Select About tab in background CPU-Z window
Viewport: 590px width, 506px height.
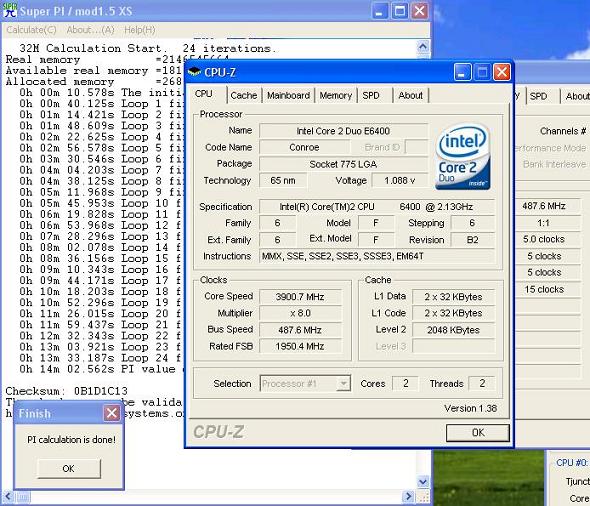(576, 96)
